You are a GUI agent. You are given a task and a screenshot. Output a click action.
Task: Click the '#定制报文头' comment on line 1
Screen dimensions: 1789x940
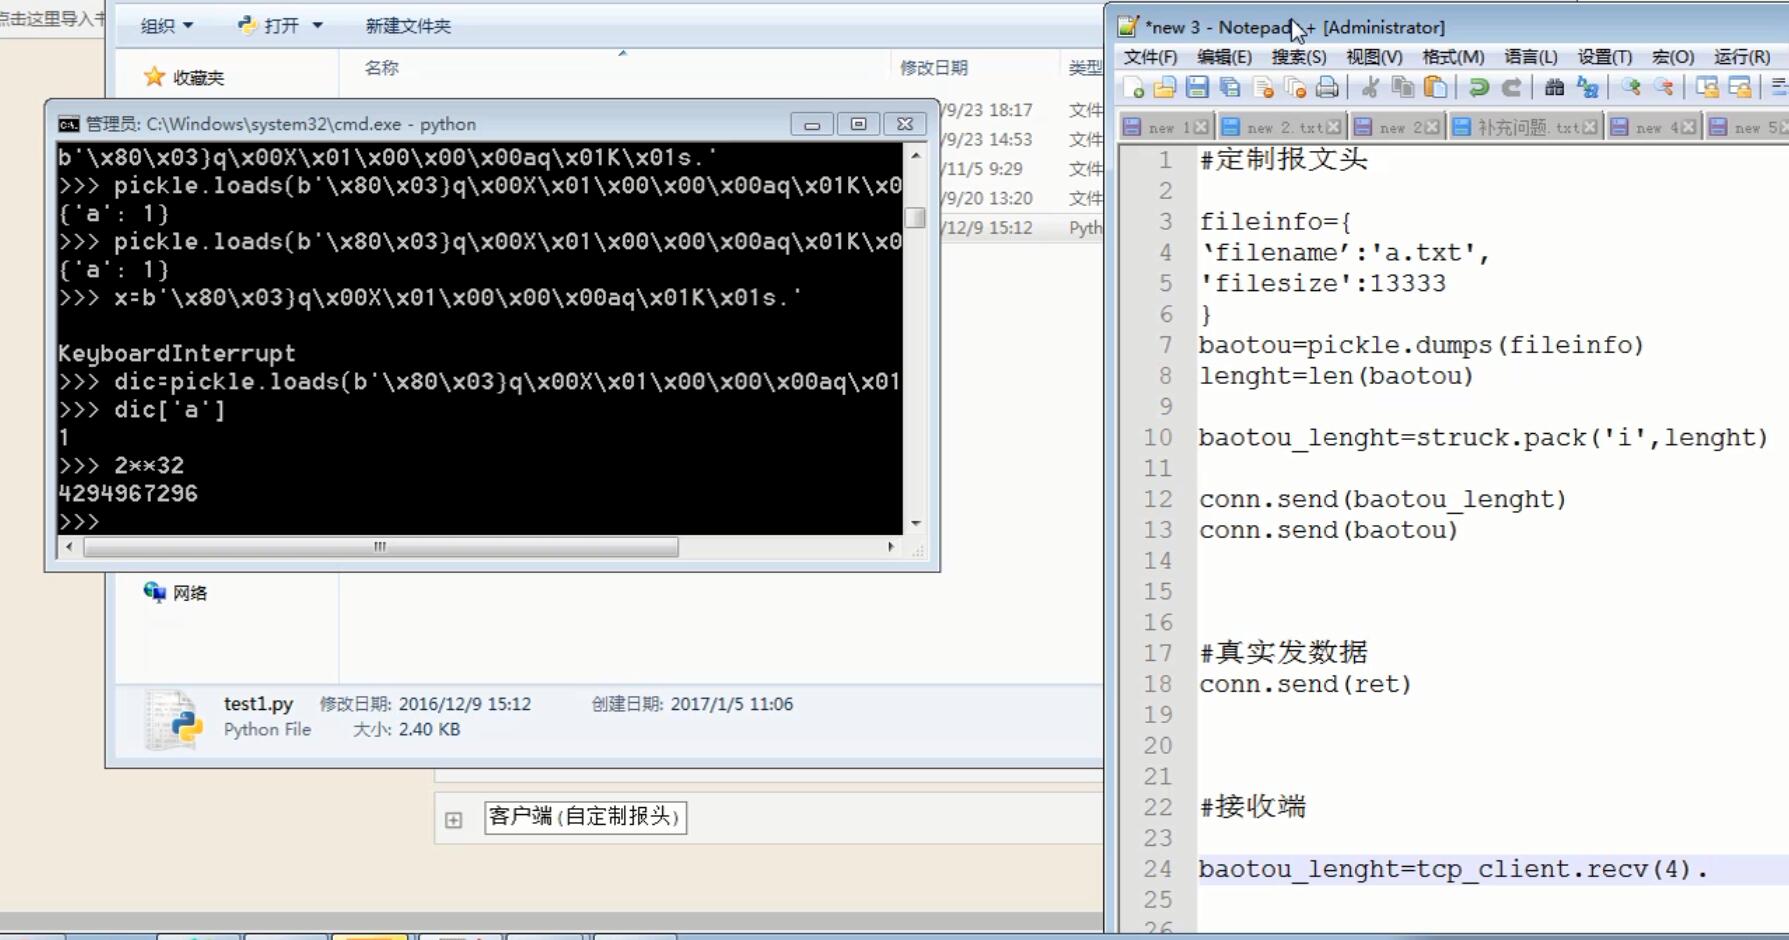point(1283,159)
